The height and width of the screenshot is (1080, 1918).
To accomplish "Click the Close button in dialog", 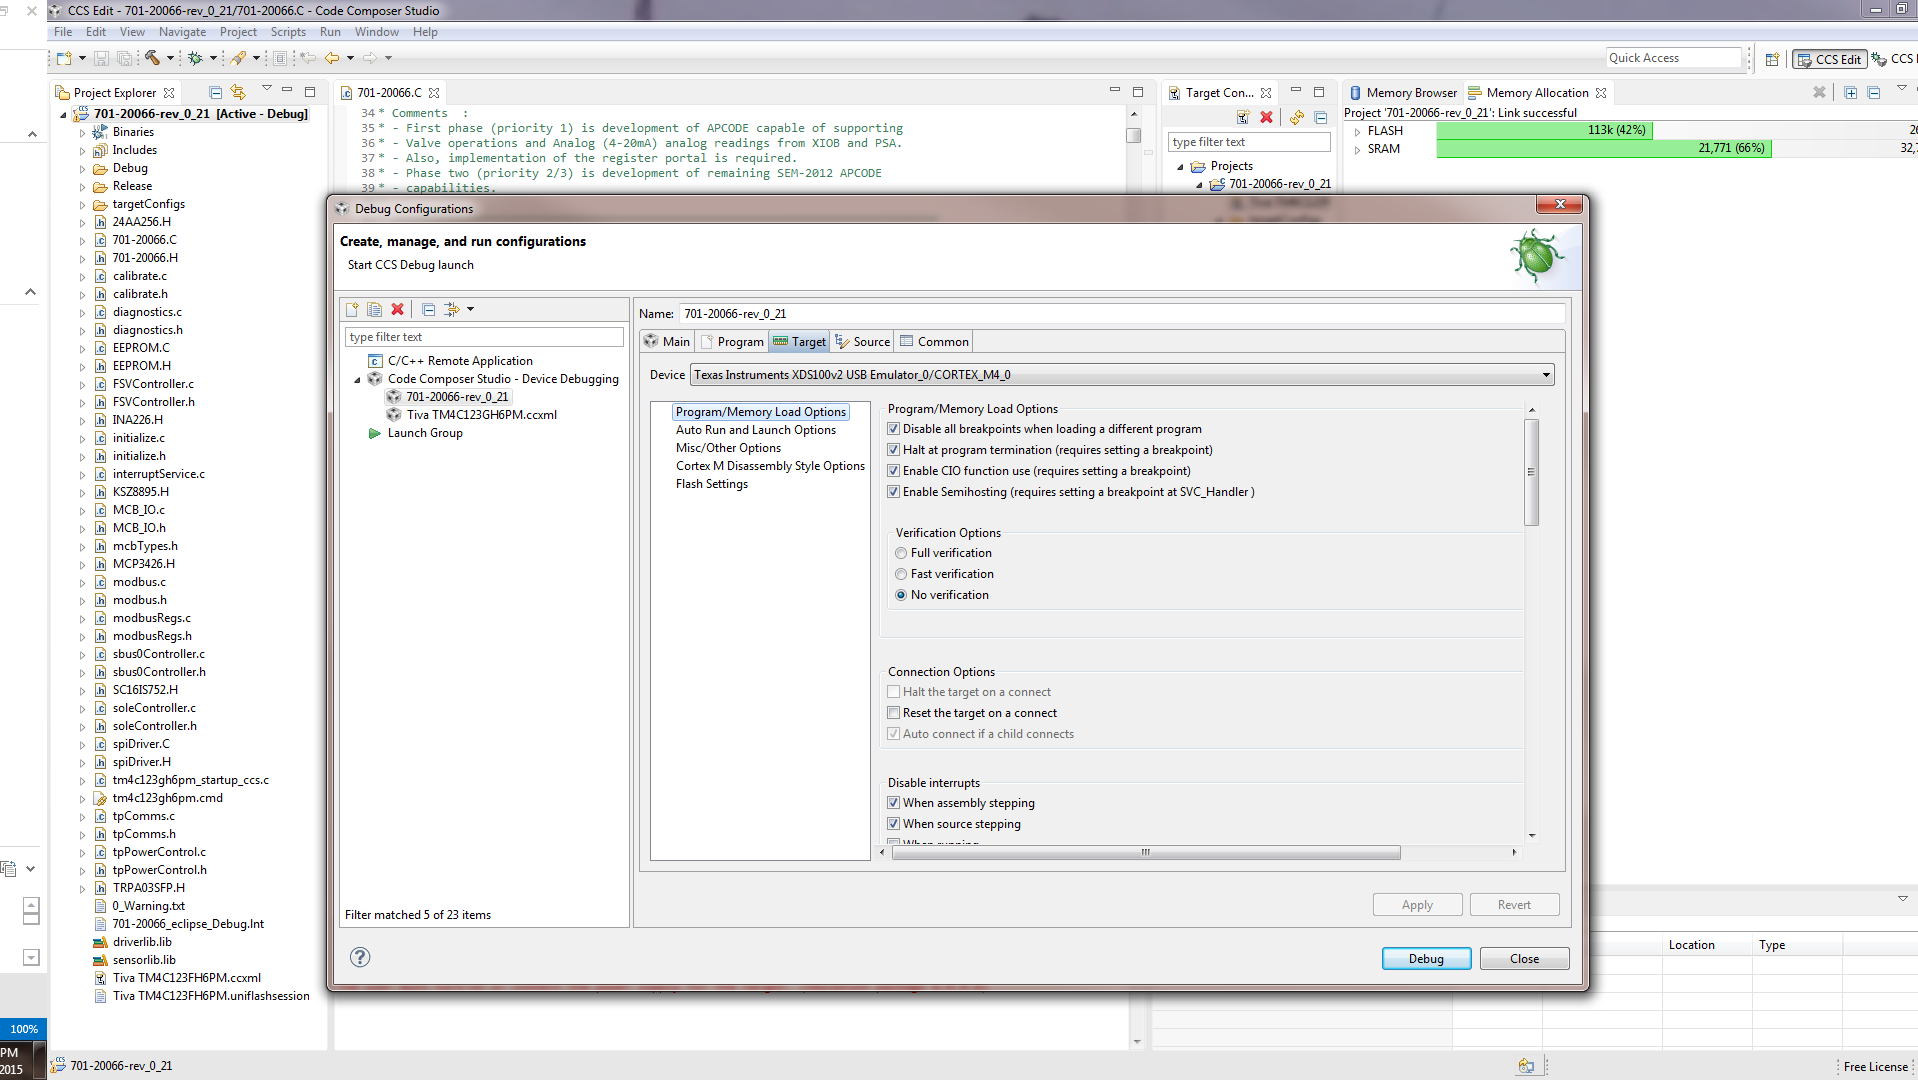I will point(1524,959).
